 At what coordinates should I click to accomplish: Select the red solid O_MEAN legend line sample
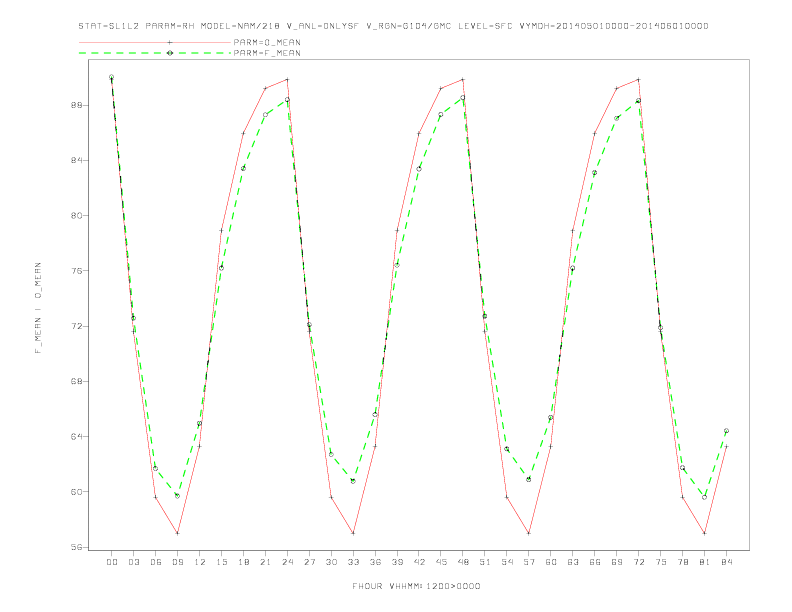tap(155, 42)
